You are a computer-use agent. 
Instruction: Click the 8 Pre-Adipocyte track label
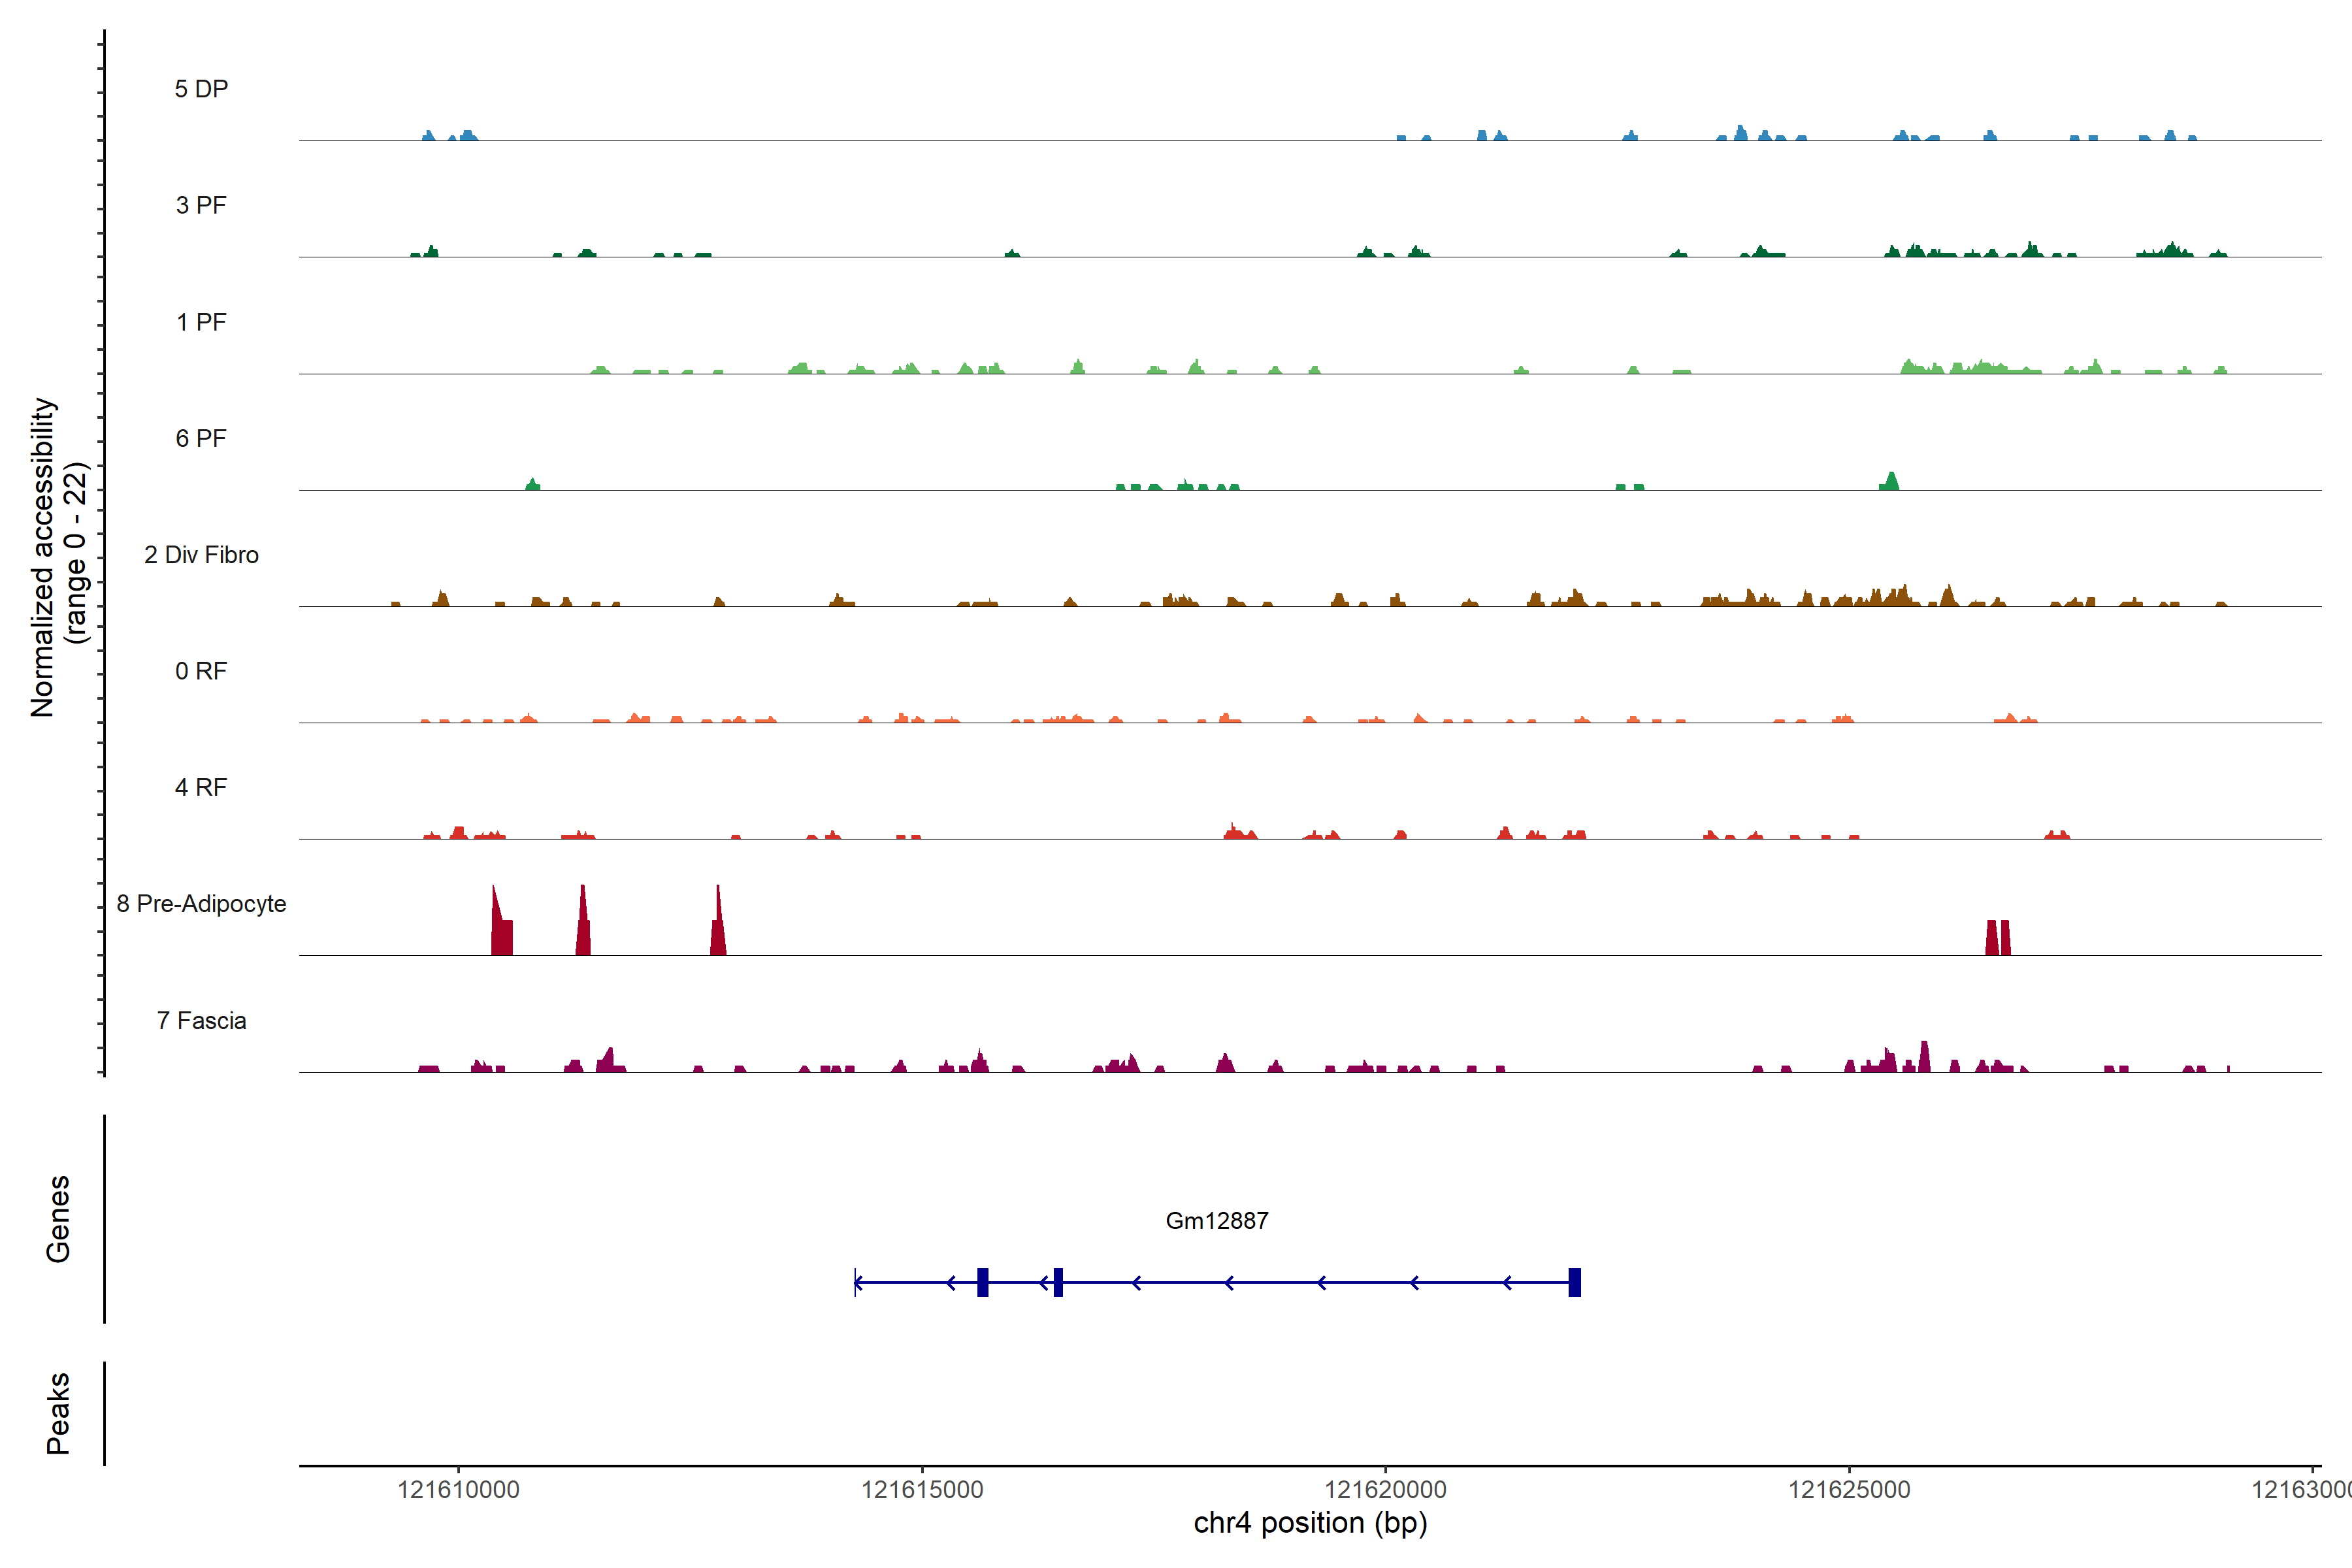click(x=201, y=904)
